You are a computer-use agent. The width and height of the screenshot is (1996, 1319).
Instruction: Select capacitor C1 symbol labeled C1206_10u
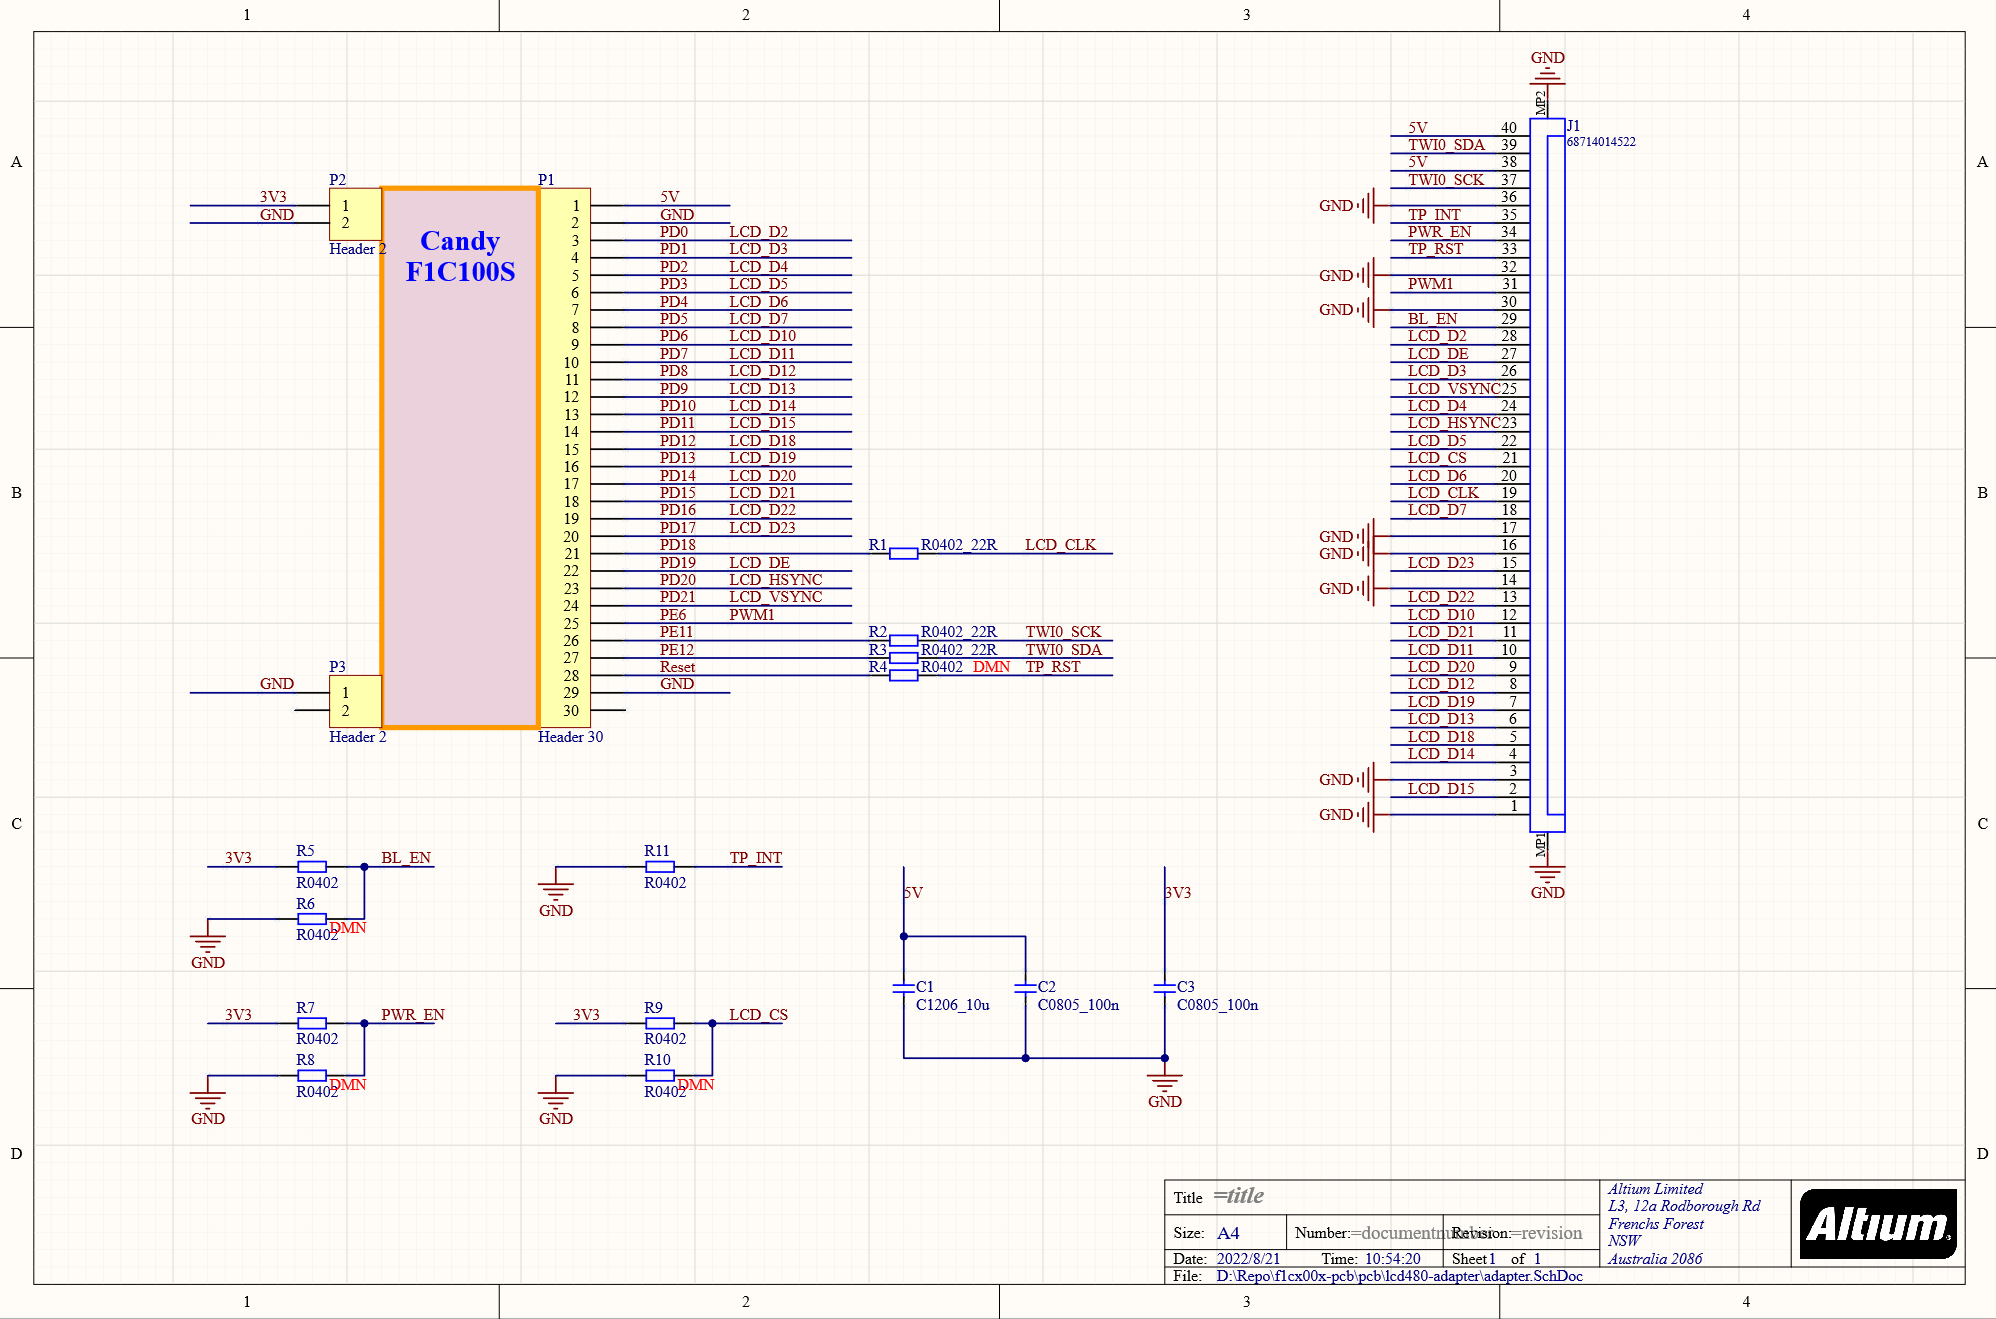pyautogui.click(x=904, y=988)
